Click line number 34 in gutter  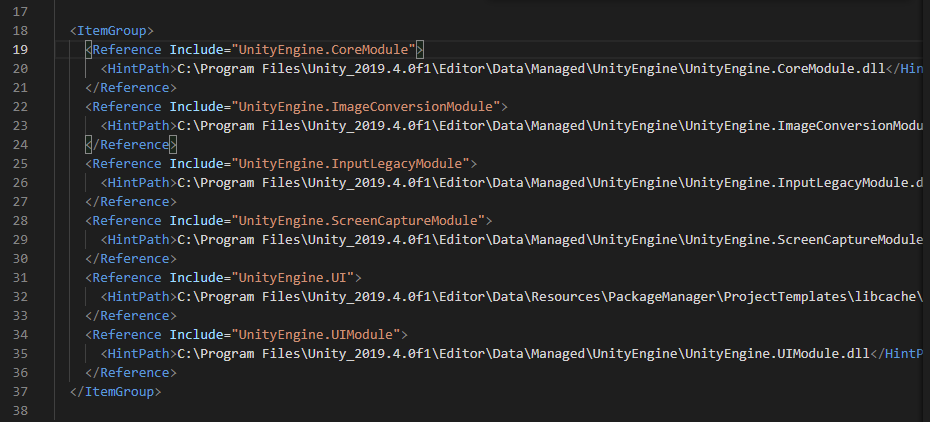(20, 334)
